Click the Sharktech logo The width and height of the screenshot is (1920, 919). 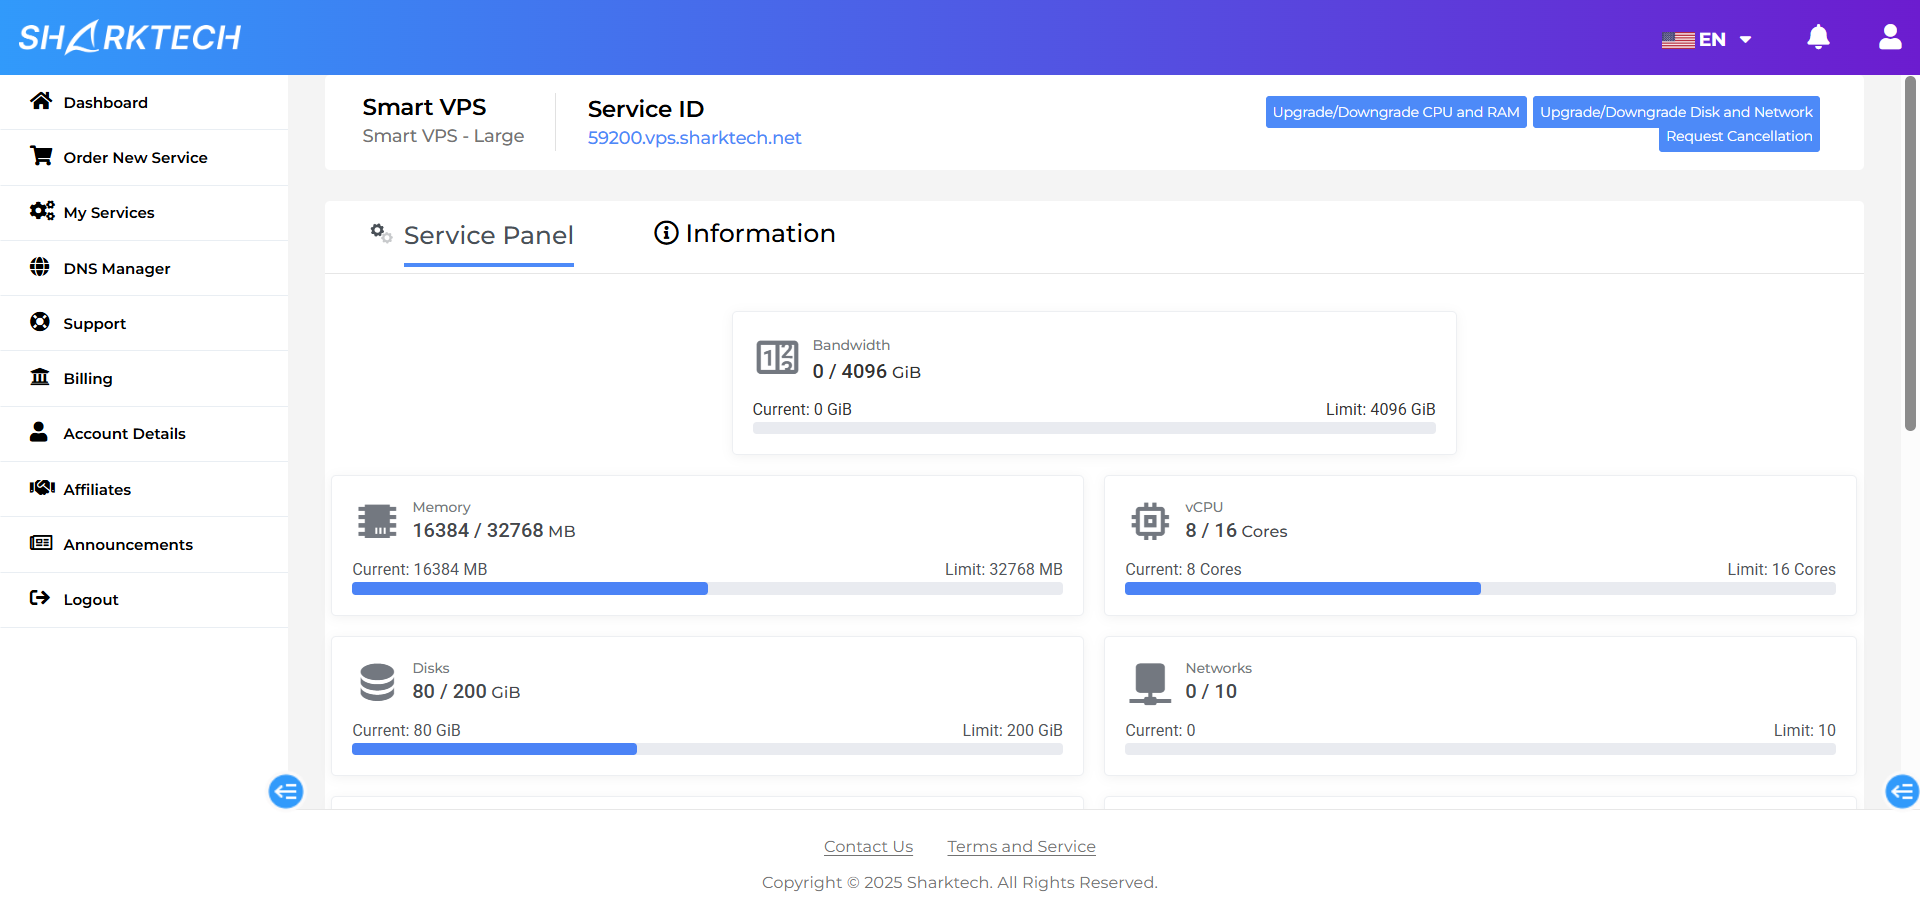130,37
